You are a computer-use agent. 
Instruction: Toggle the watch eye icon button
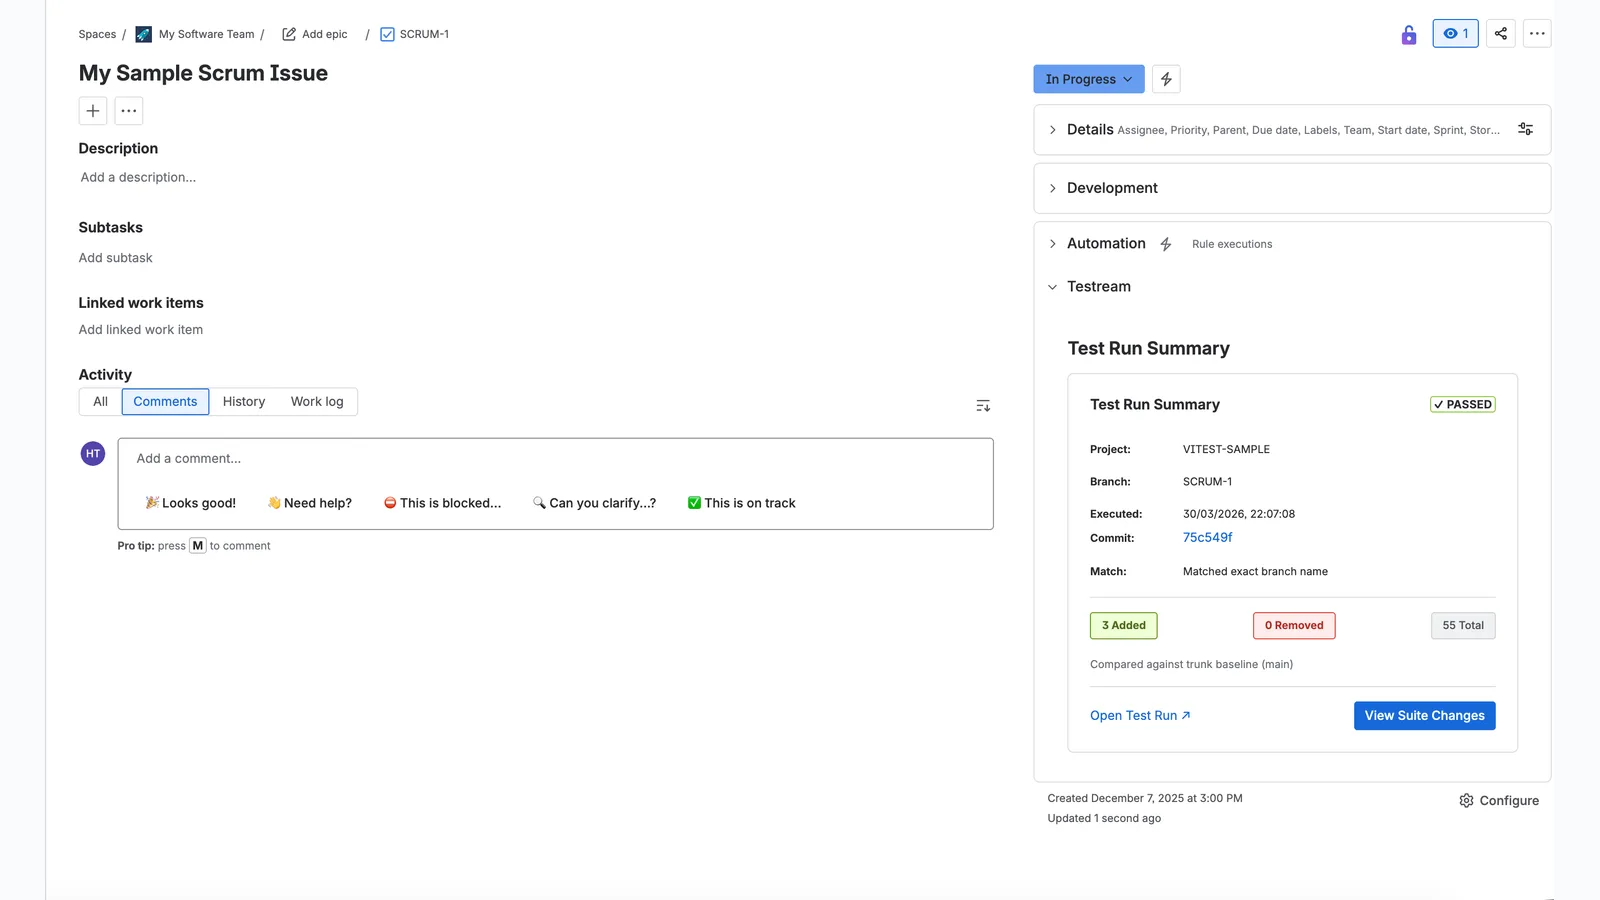(1455, 34)
